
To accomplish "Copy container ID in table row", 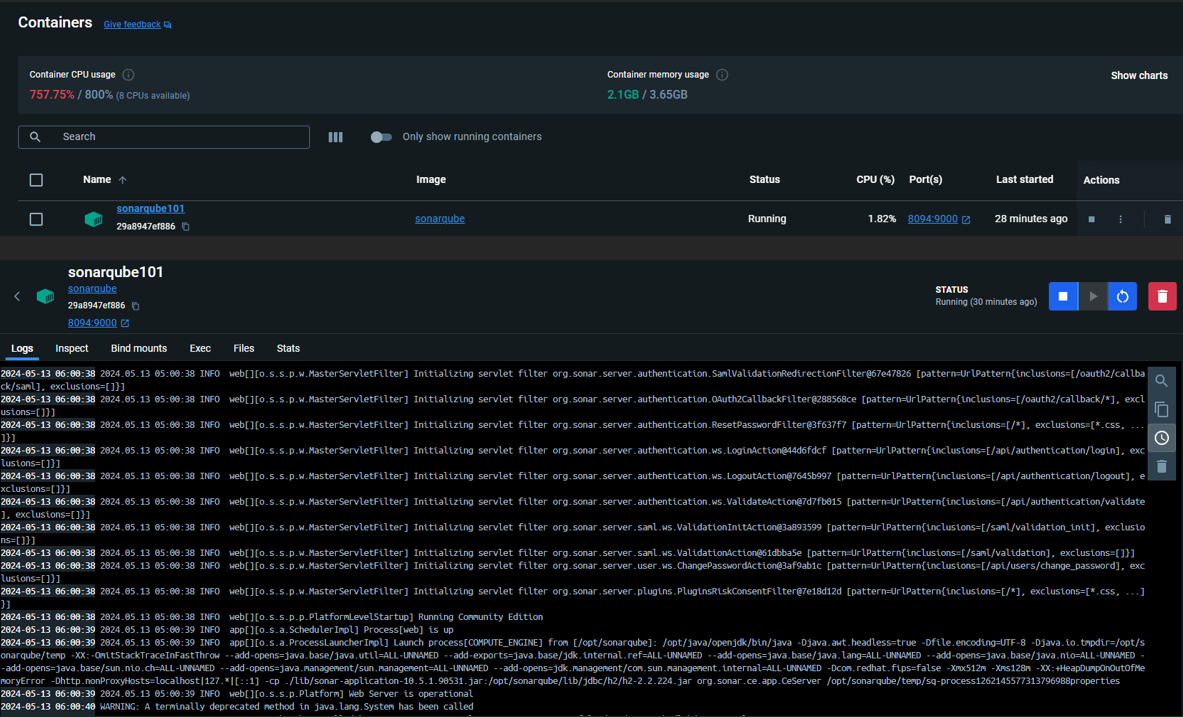I will coord(186,227).
